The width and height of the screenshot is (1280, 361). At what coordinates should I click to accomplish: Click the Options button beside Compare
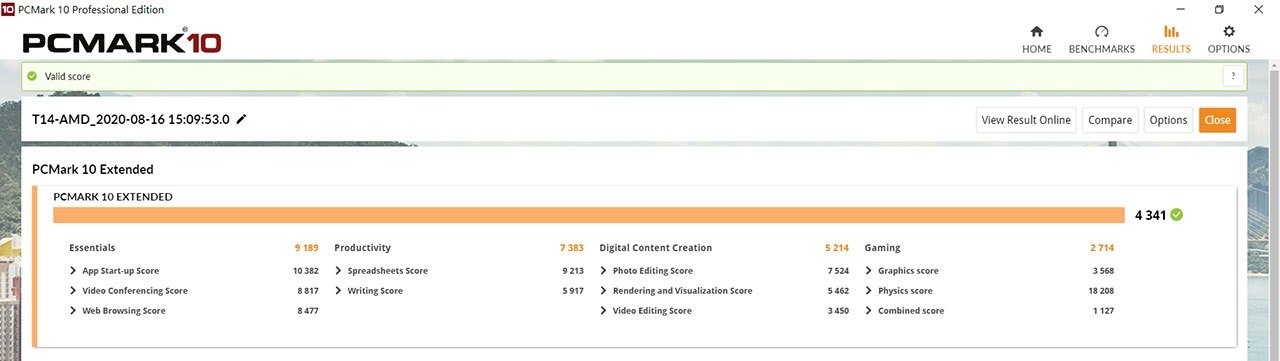(x=1168, y=120)
